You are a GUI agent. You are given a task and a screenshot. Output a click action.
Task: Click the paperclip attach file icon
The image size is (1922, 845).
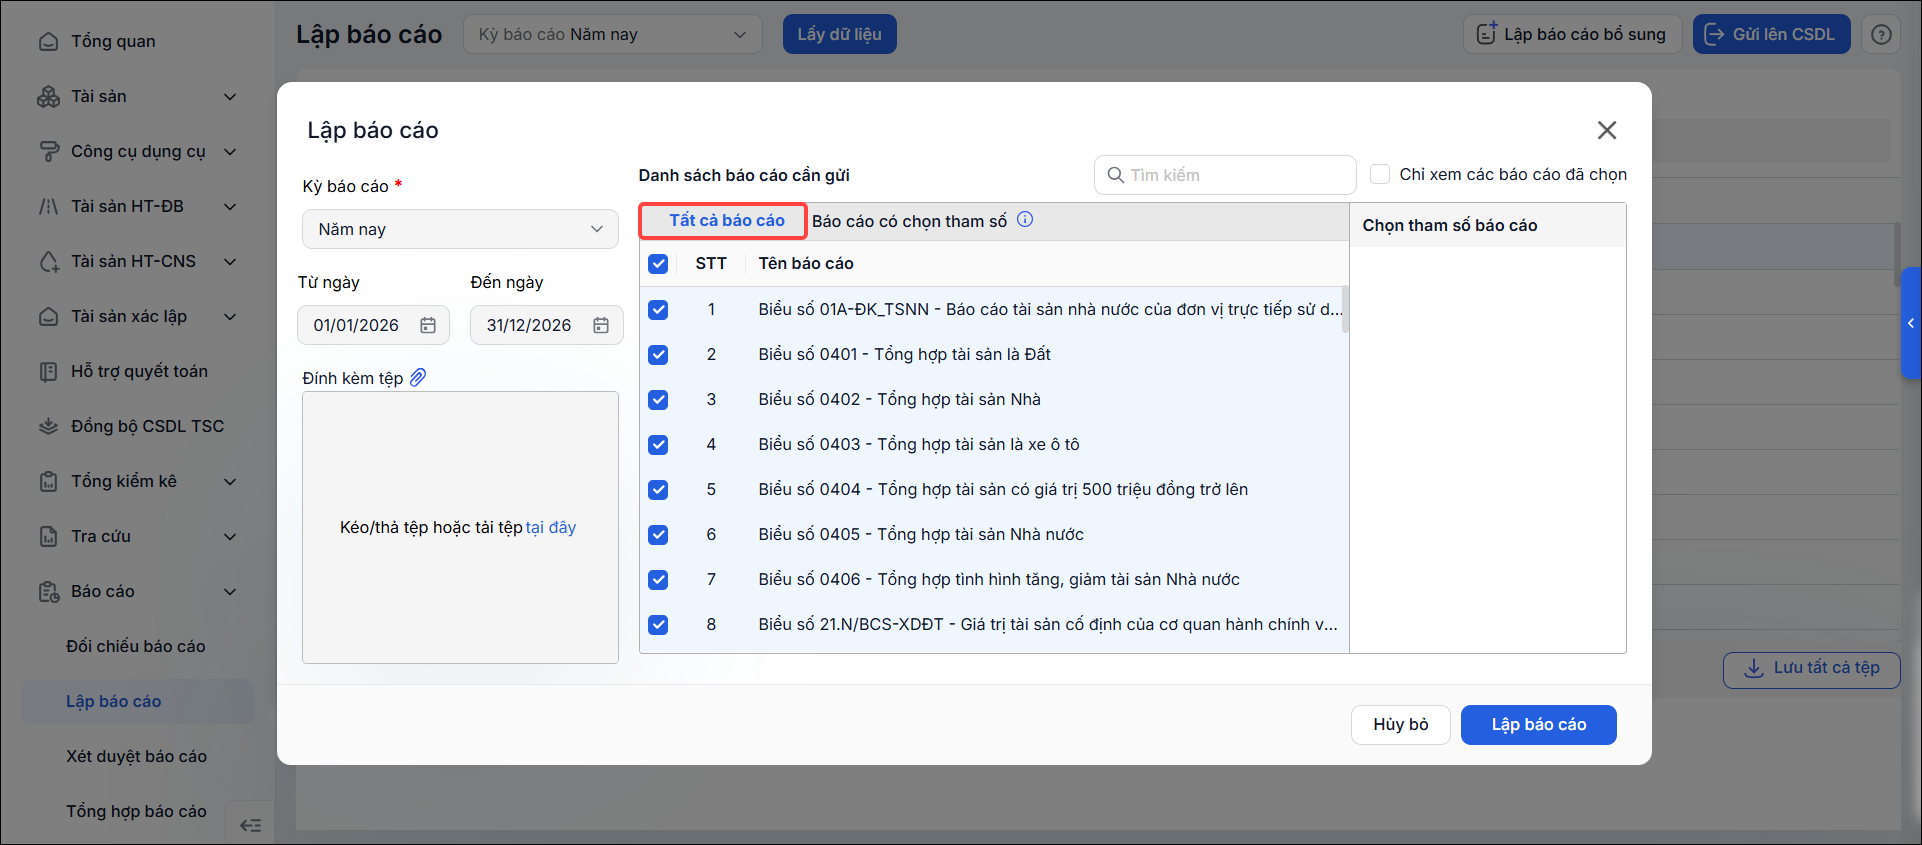tap(418, 377)
